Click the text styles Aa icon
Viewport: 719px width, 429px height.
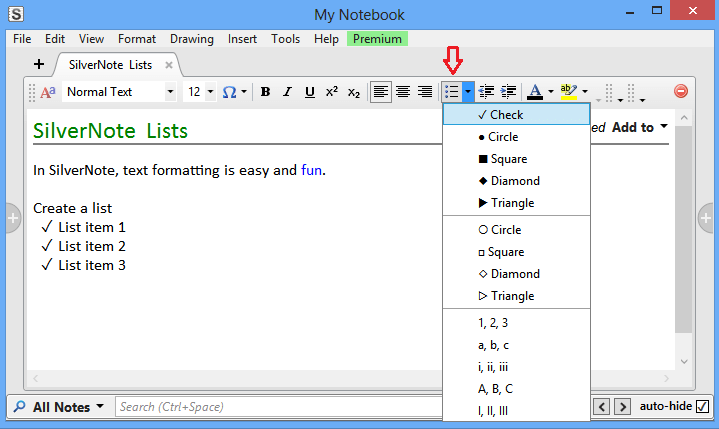pos(48,92)
